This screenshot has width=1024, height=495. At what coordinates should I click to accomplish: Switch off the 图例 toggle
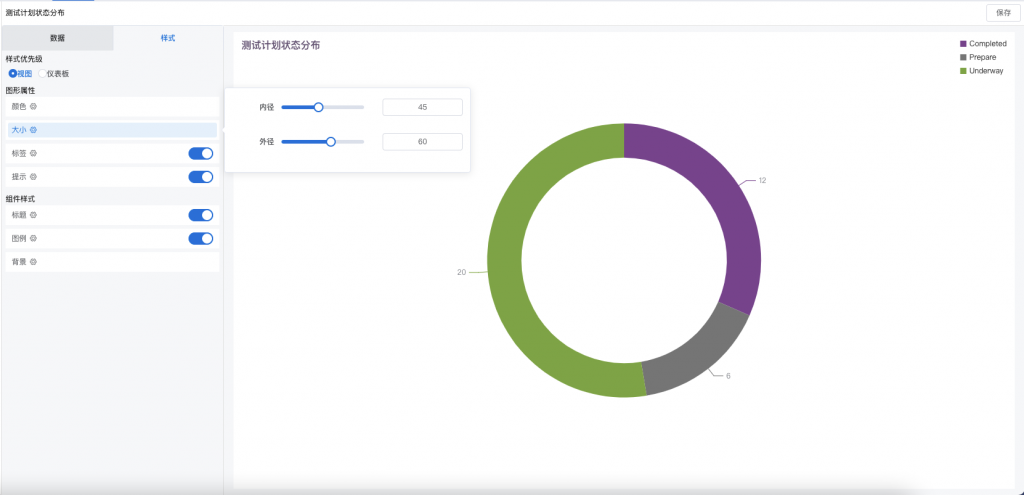[200, 238]
